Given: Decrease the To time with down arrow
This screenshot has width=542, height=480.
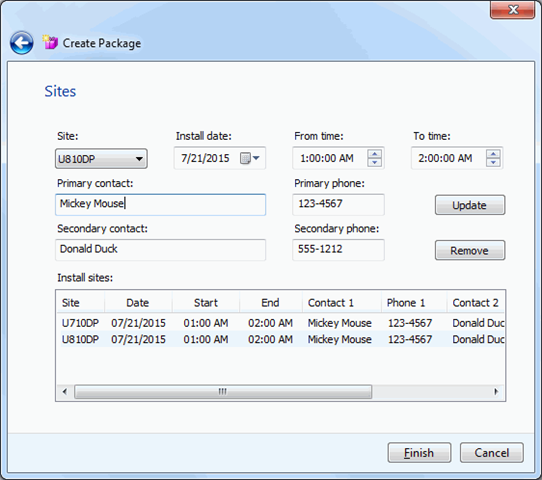Looking at the screenshot, I should point(493,162).
